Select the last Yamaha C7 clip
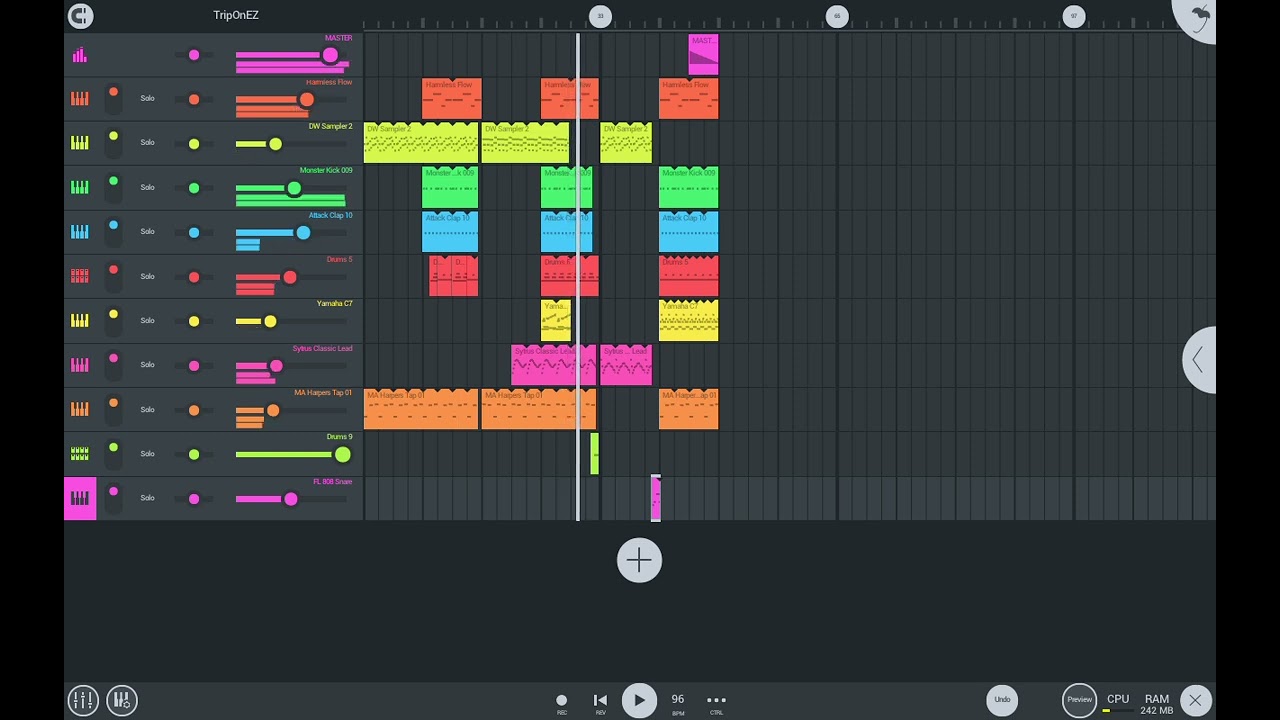The image size is (1280, 720). click(x=689, y=320)
